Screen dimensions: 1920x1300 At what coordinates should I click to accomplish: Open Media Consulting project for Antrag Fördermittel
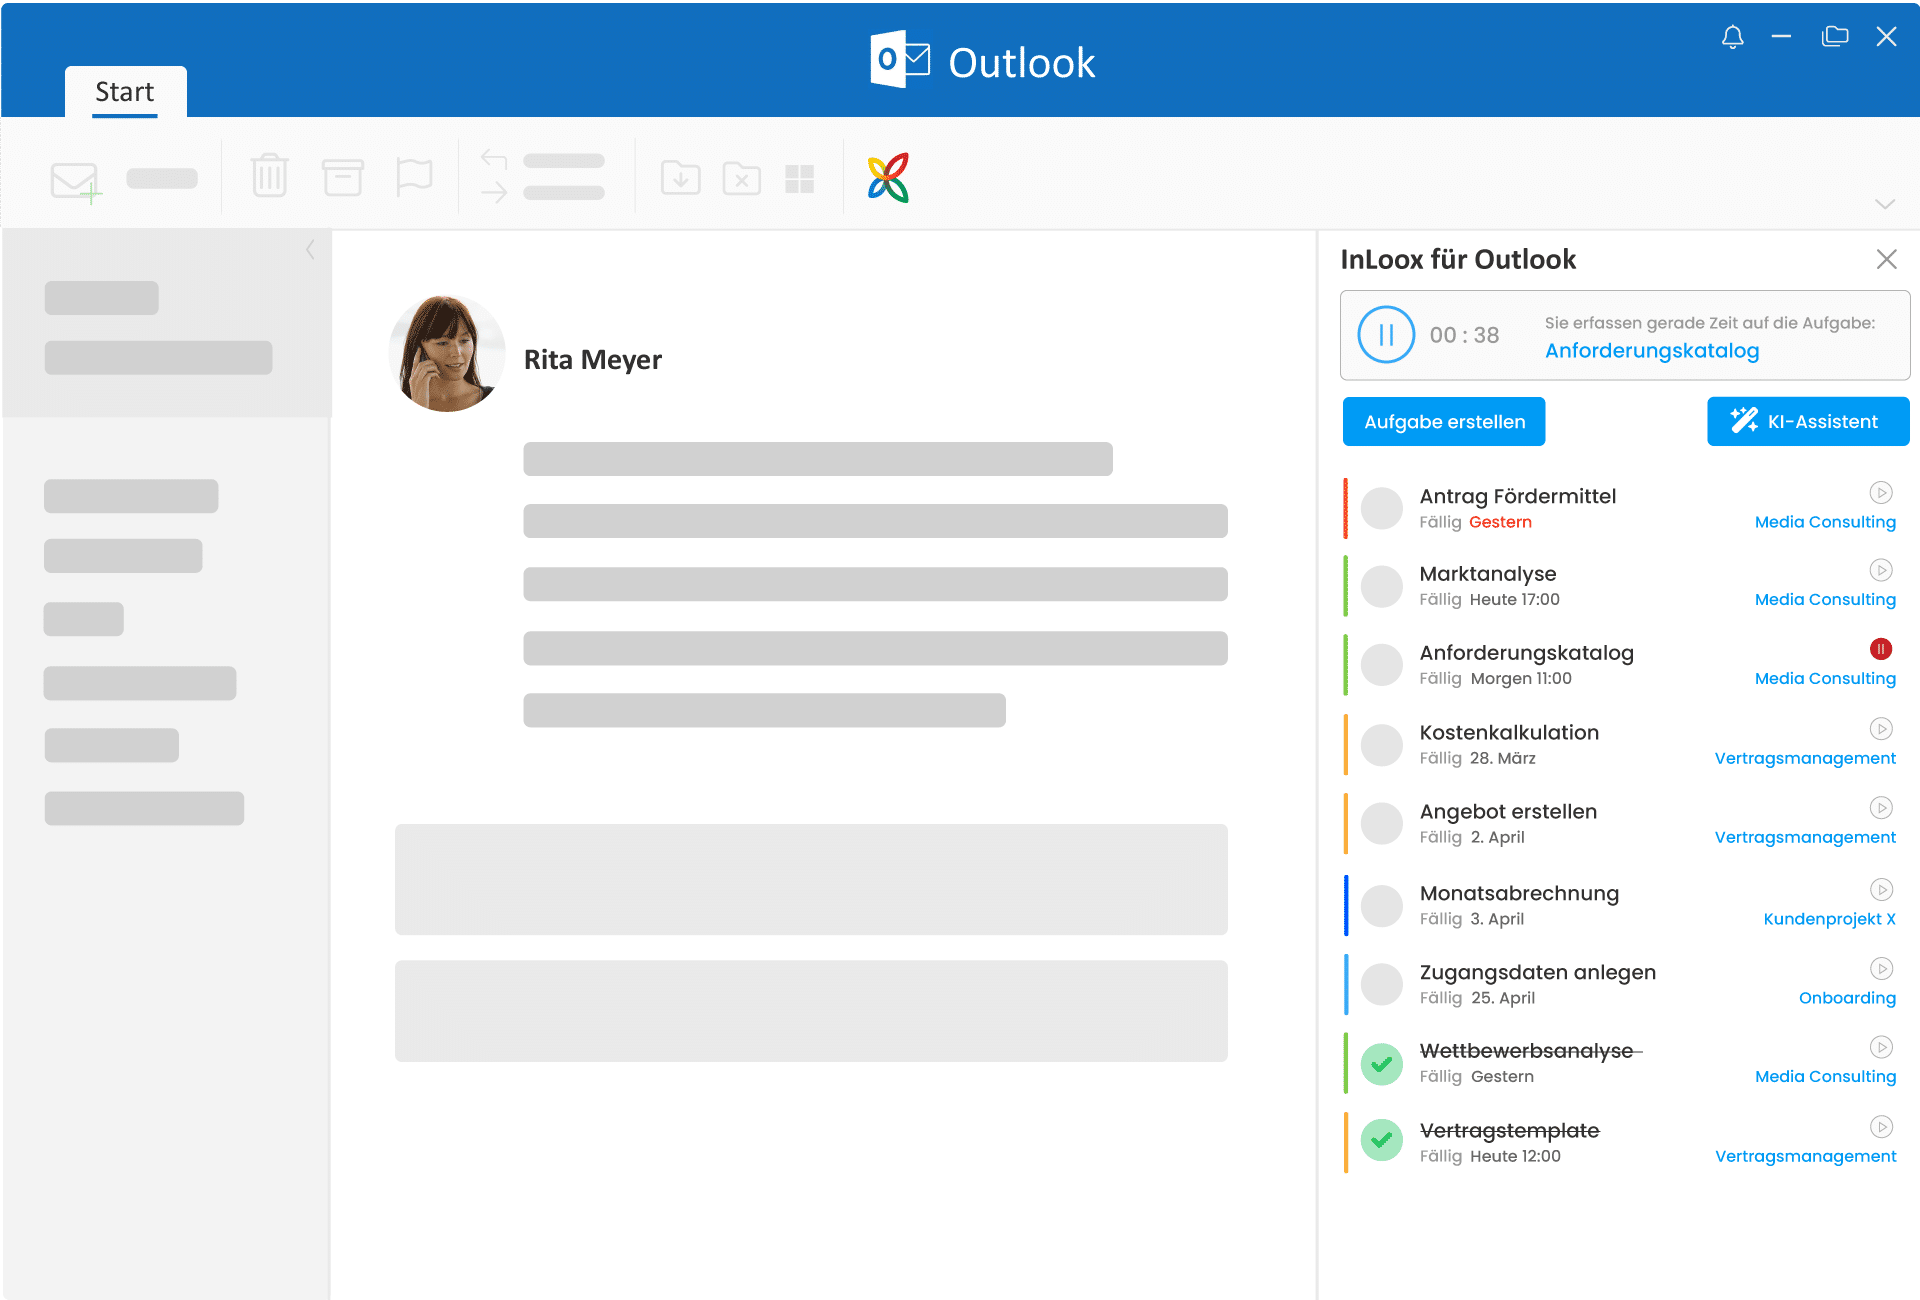pos(1825,522)
